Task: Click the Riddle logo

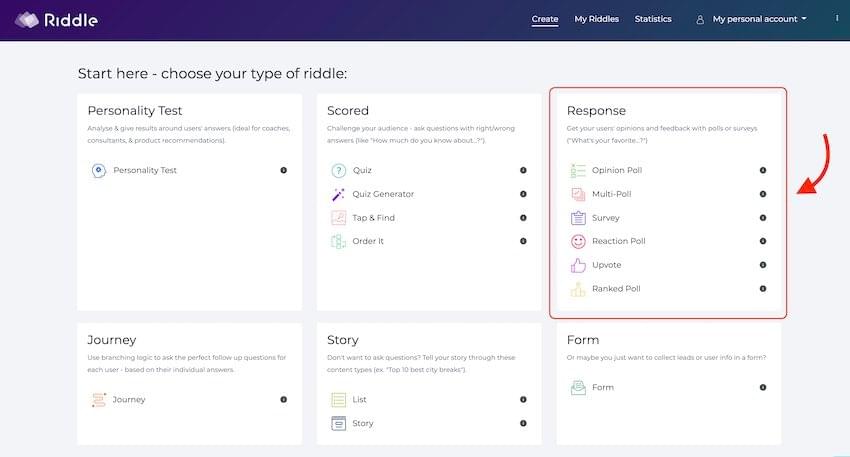Action: point(56,20)
